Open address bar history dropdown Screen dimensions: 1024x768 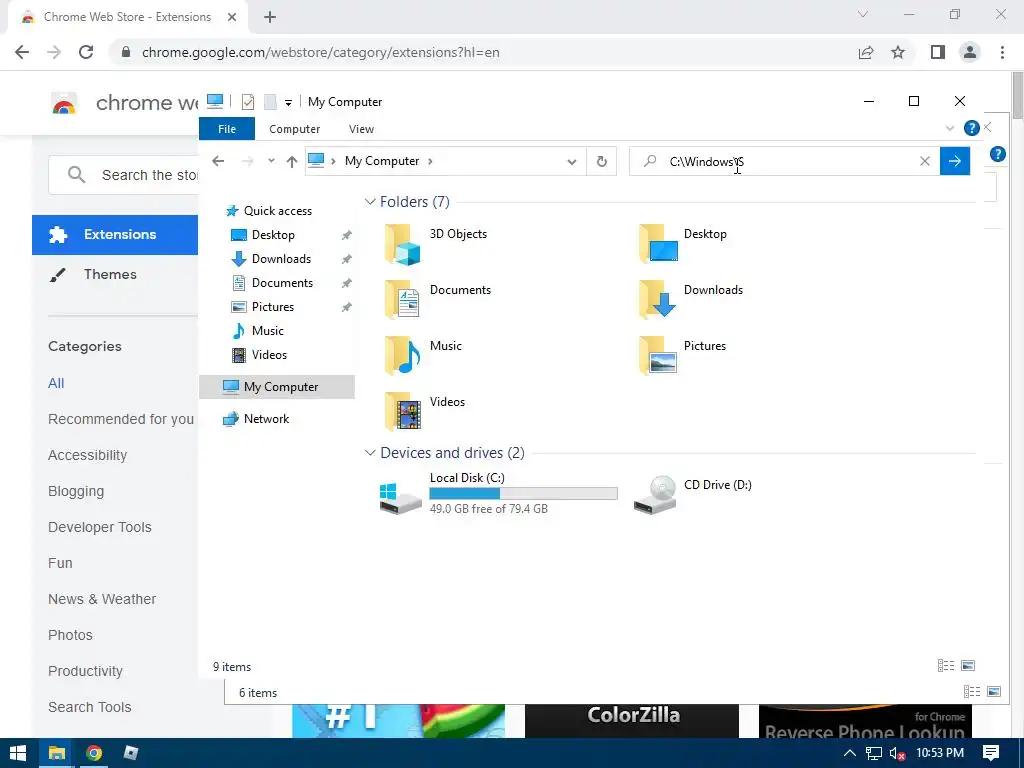tap(571, 161)
